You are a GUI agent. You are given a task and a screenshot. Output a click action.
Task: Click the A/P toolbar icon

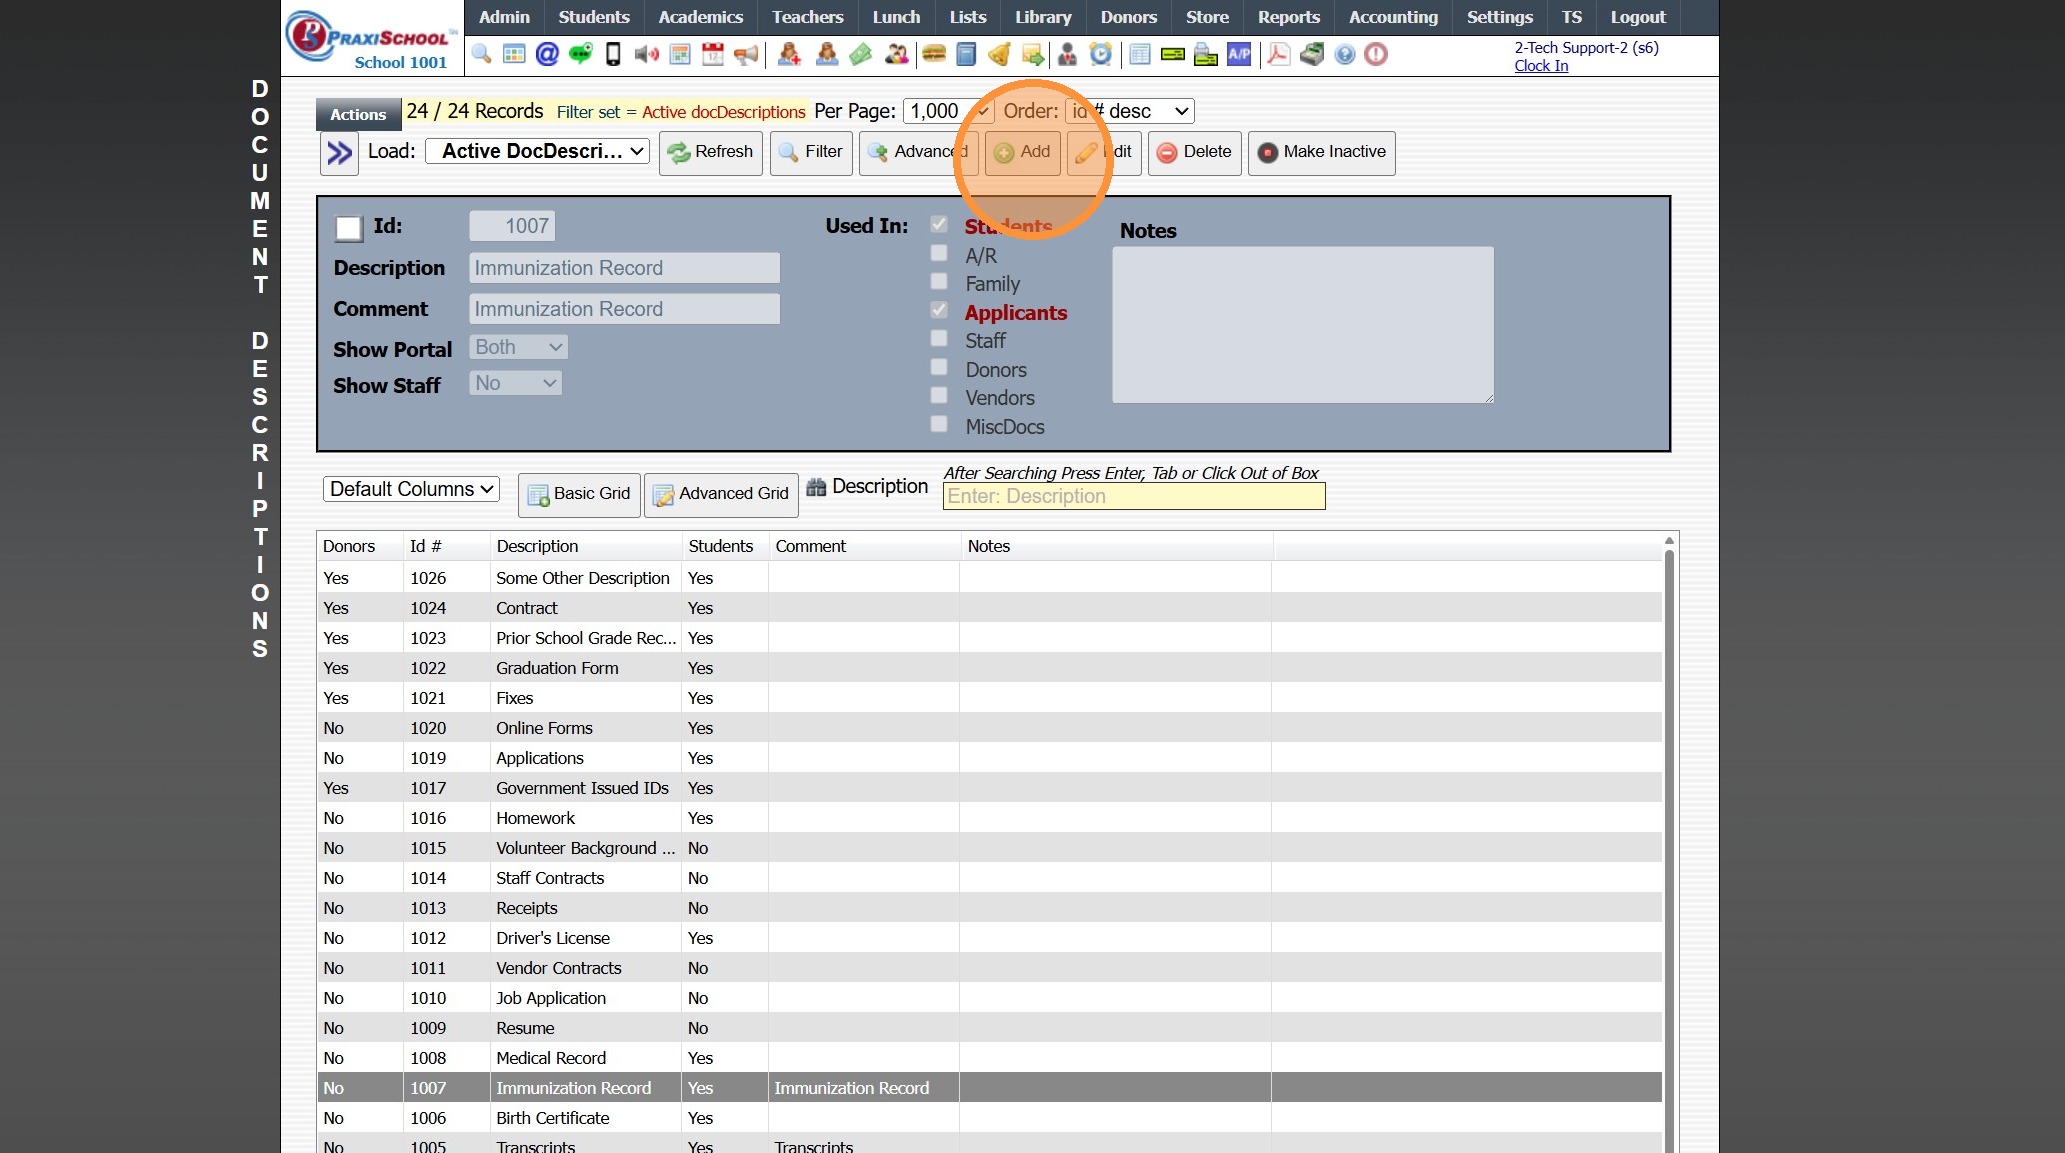click(x=1239, y=54)
